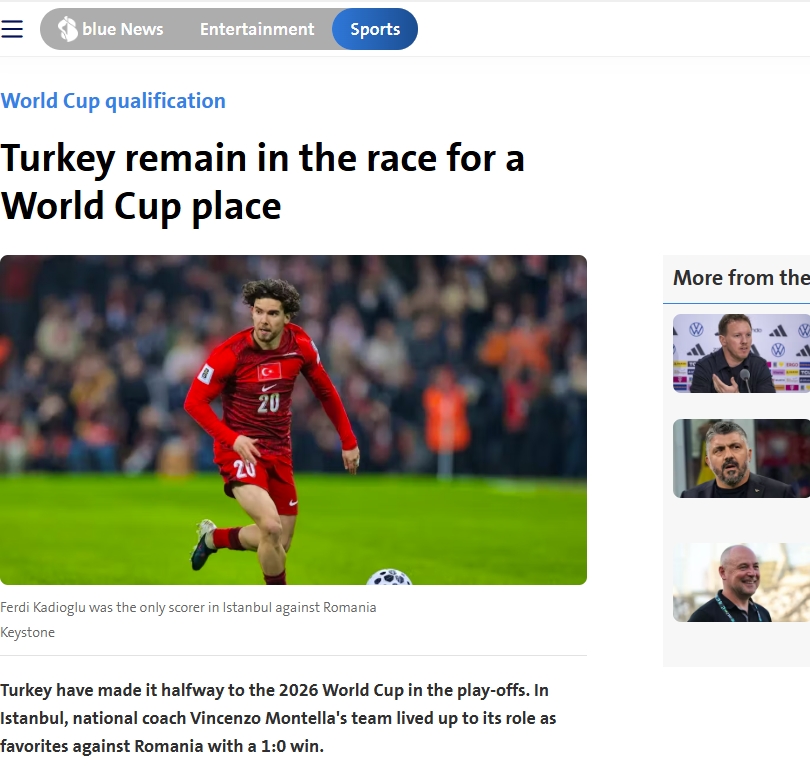This screenshot has height=780, width=810.
Task: Open the main photo of player number 20
Action: click(x=293, y=420)
